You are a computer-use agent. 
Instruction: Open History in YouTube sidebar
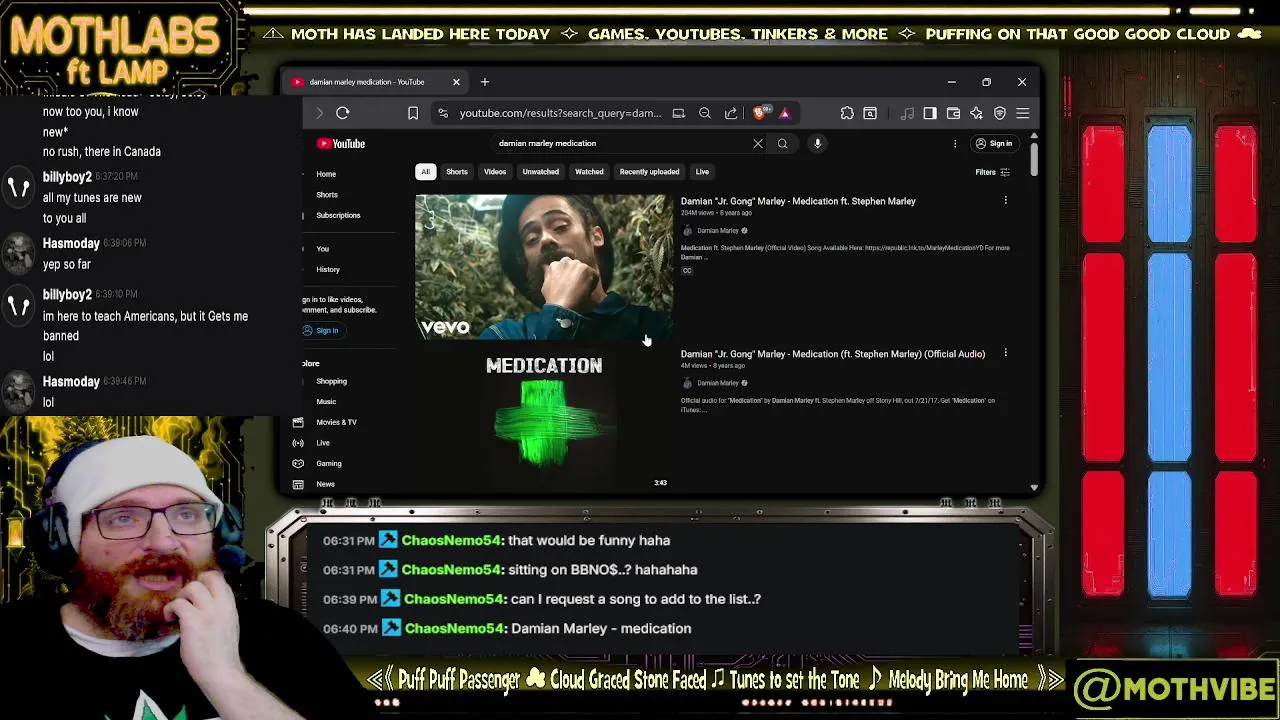328,270
